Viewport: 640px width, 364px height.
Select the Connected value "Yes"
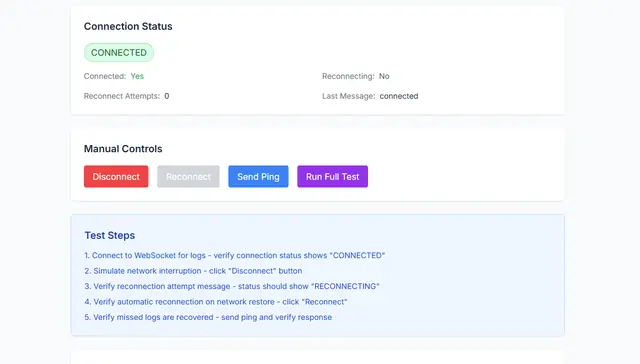(x=137, y=76)
